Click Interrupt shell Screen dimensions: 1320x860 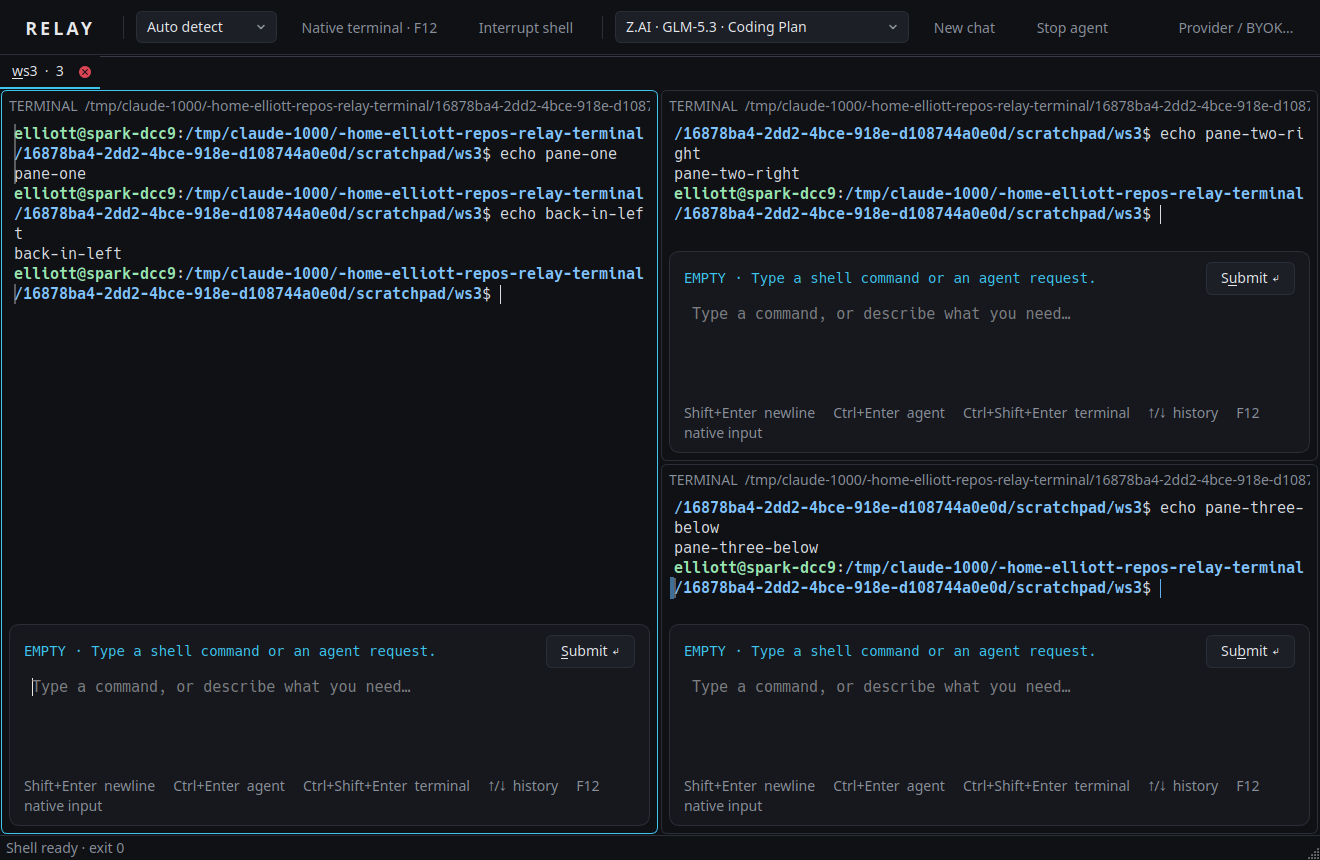526,28
